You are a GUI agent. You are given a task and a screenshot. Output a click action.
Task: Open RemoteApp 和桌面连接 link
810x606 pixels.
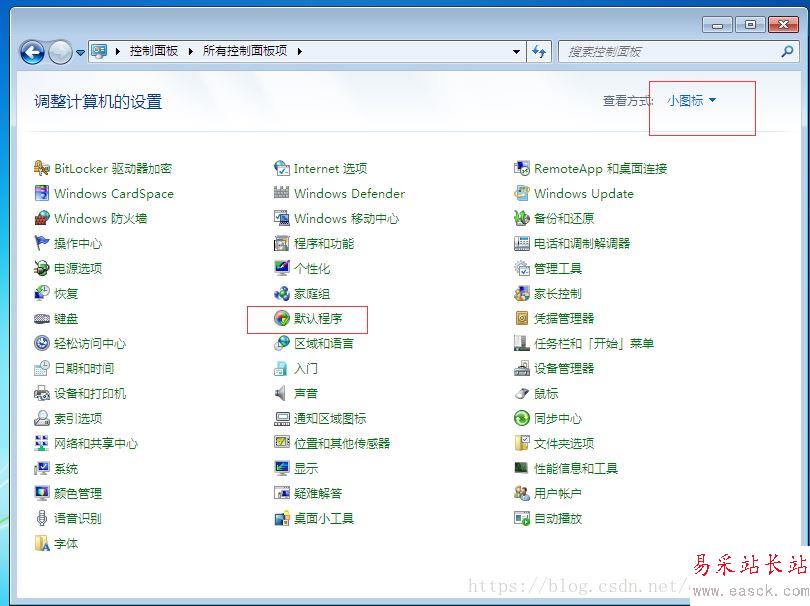601,168
